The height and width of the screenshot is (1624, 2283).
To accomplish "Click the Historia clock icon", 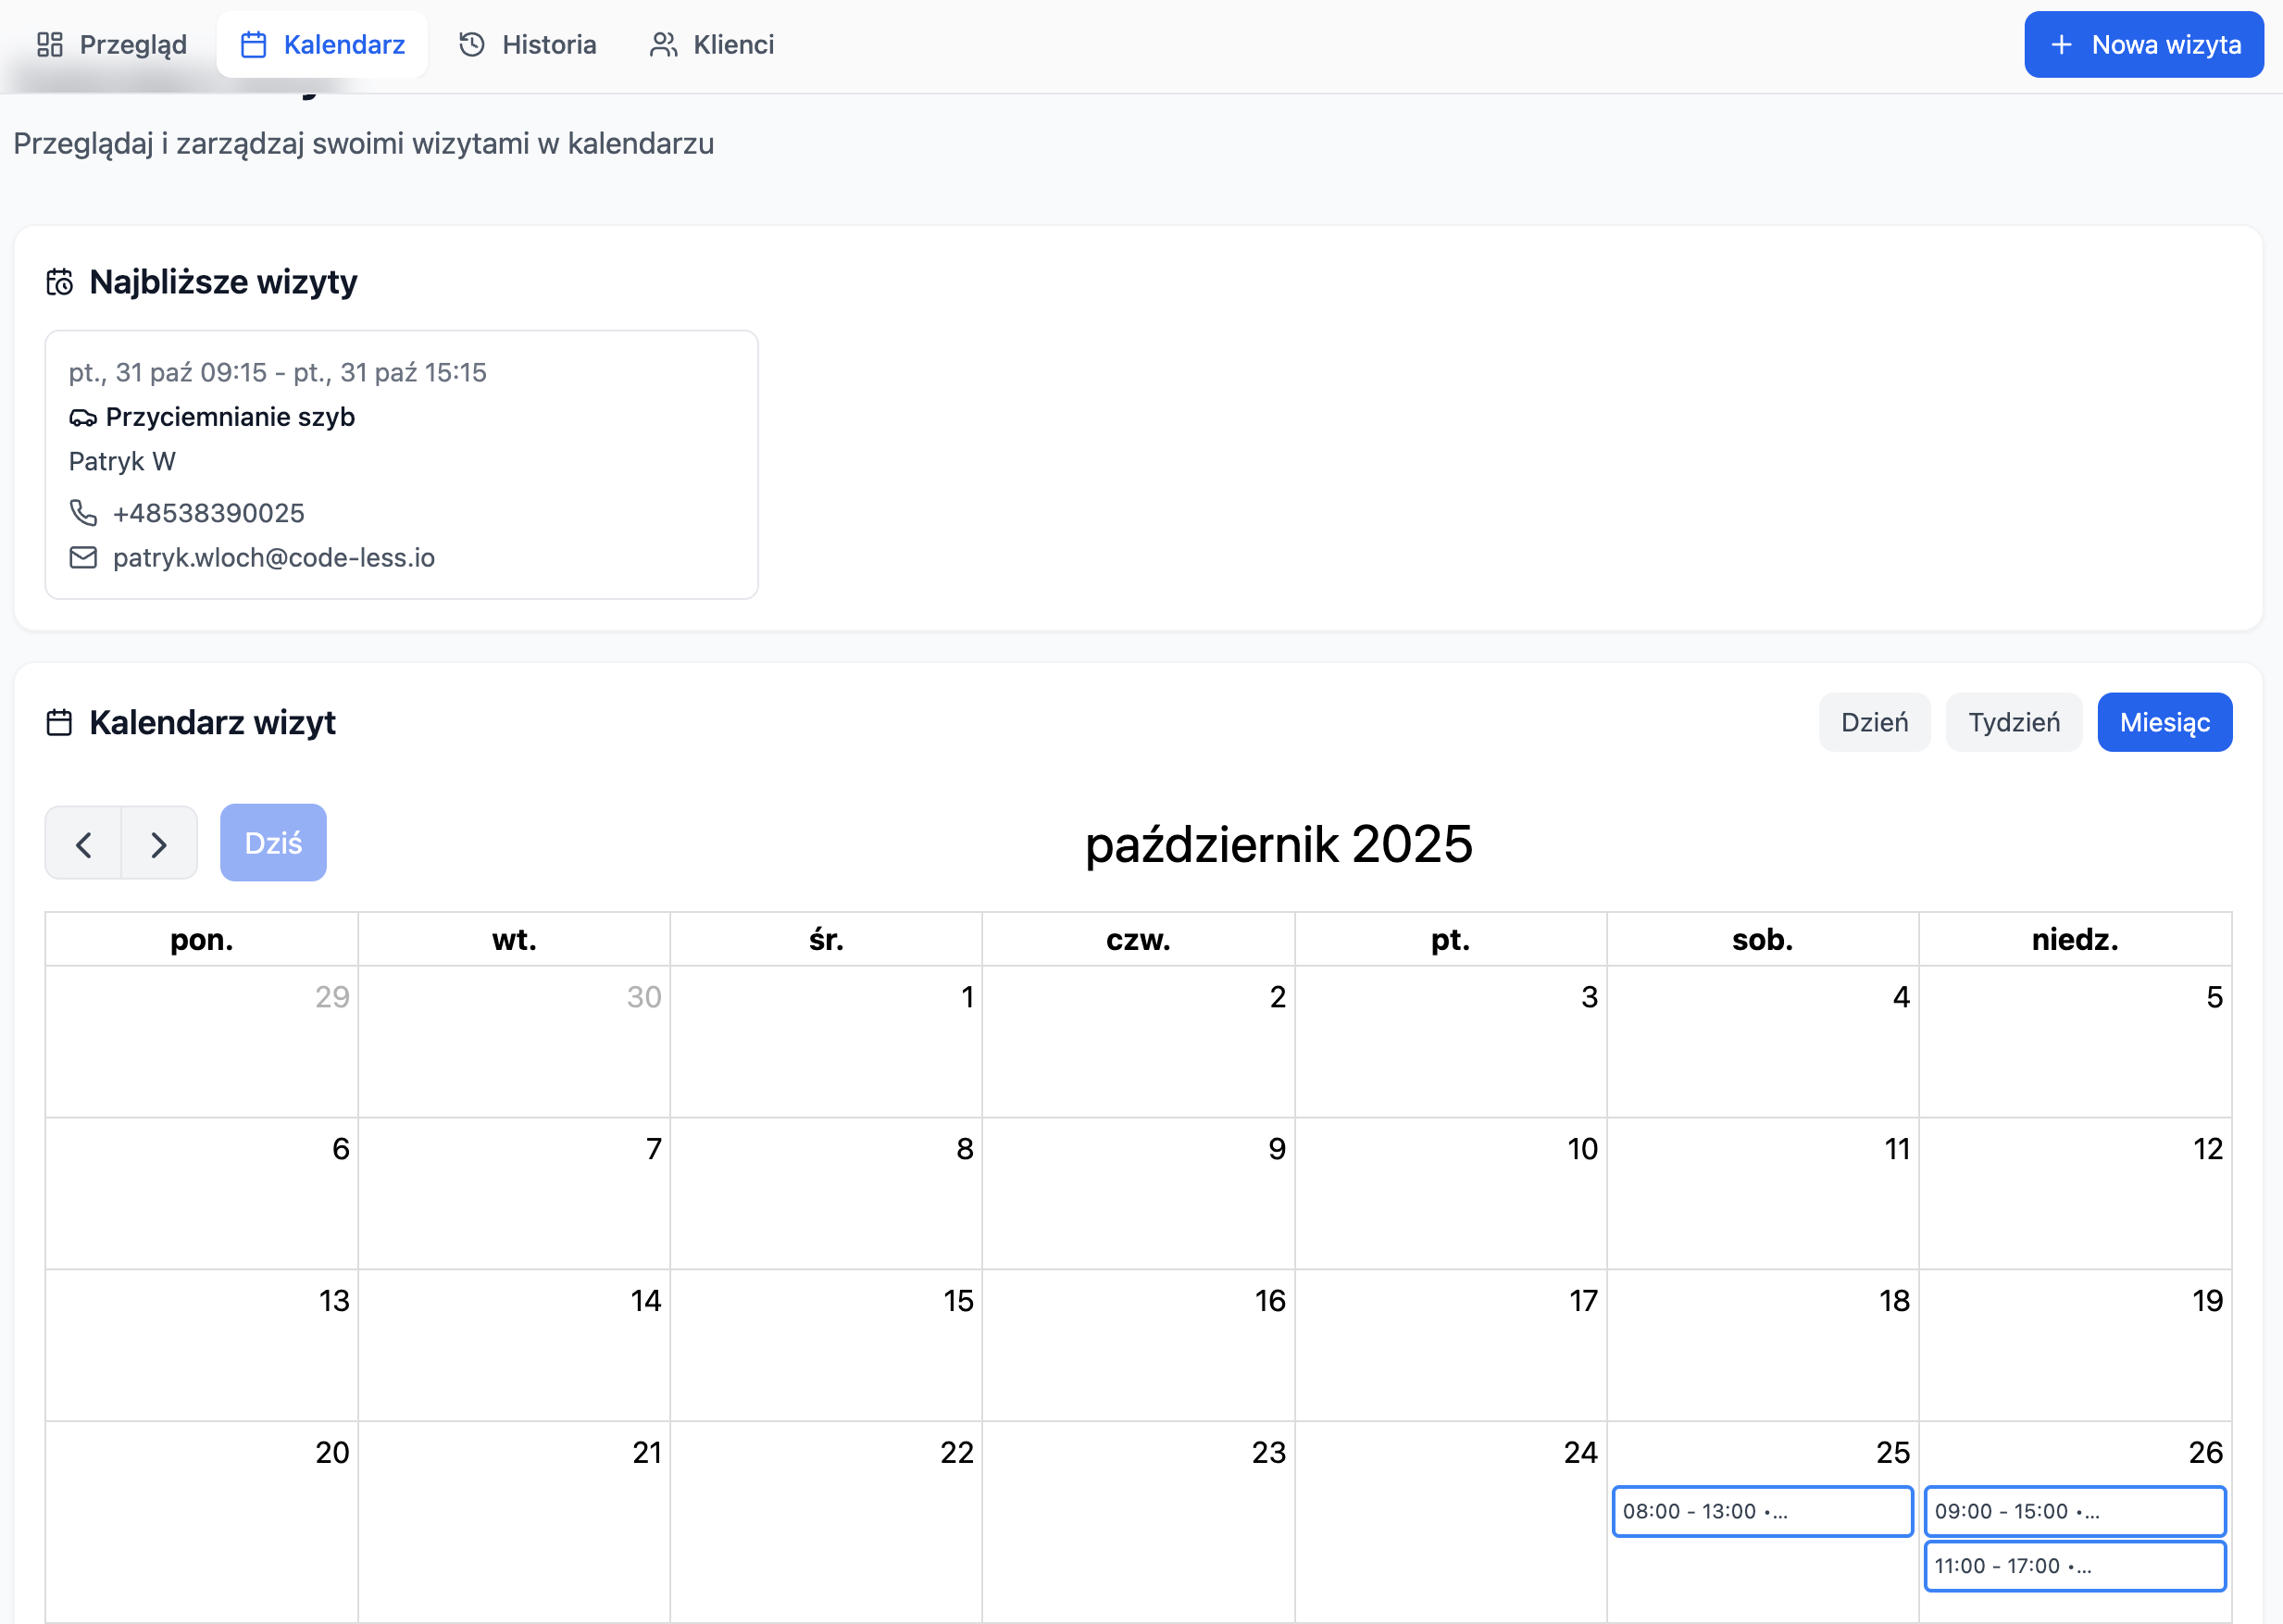I will tap(472, 44).
